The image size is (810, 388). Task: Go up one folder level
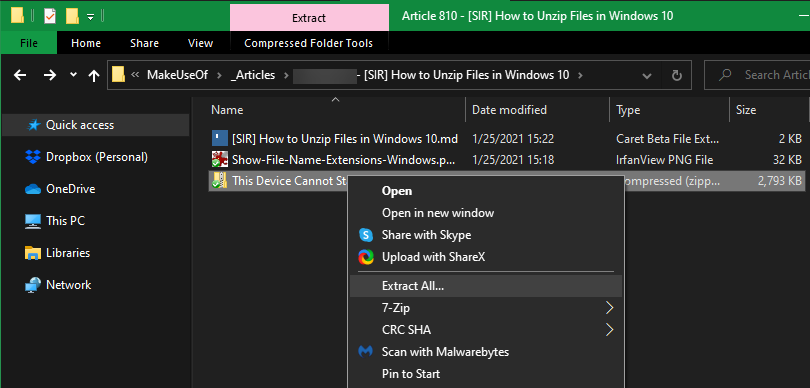(94, 76)
